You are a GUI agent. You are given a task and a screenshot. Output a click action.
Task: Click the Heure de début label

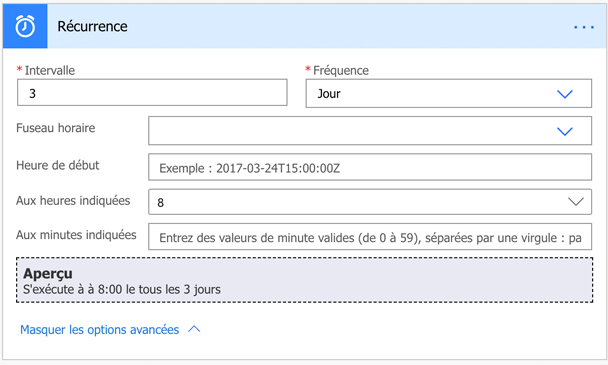coord(57,165)
